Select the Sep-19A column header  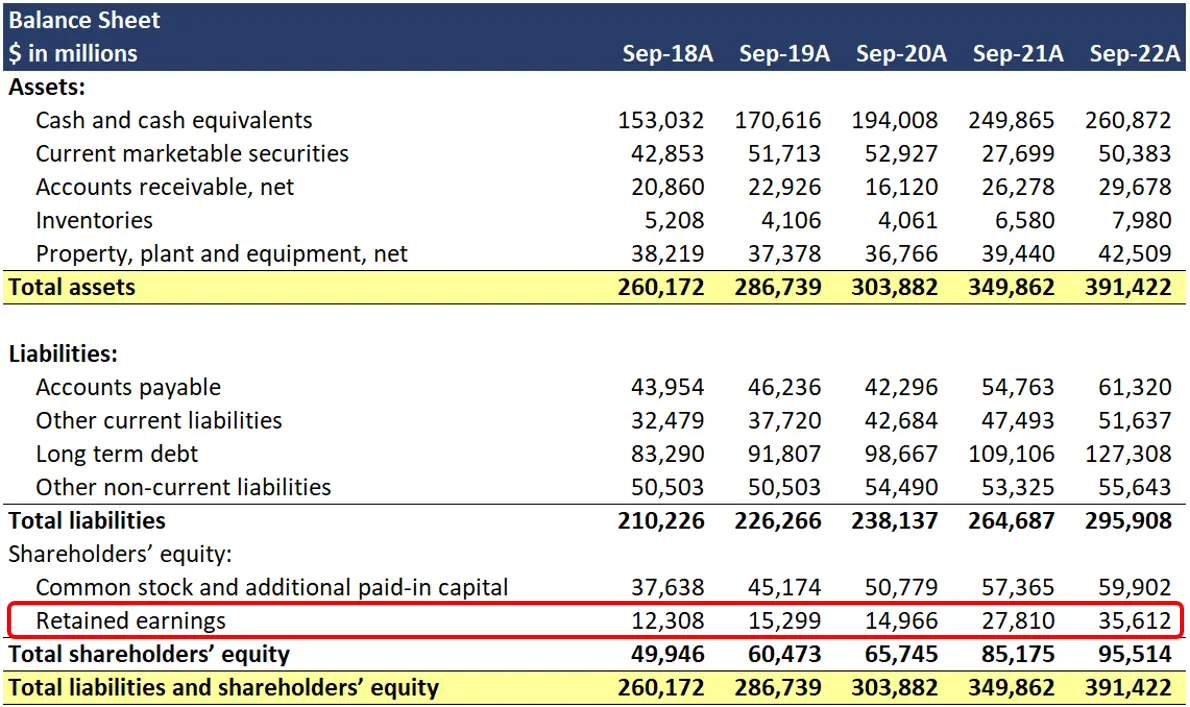pos(784,55)
